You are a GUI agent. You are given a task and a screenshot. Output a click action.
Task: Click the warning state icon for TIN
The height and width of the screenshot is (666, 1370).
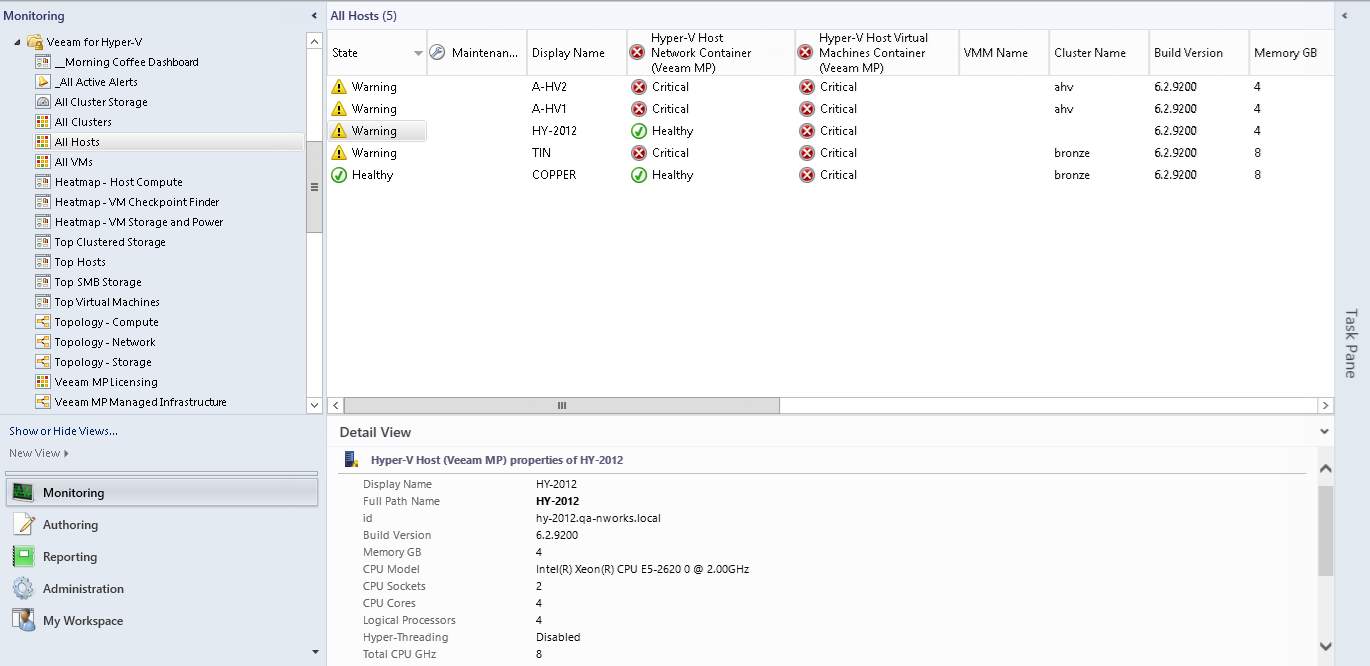[x=339, y=153]
